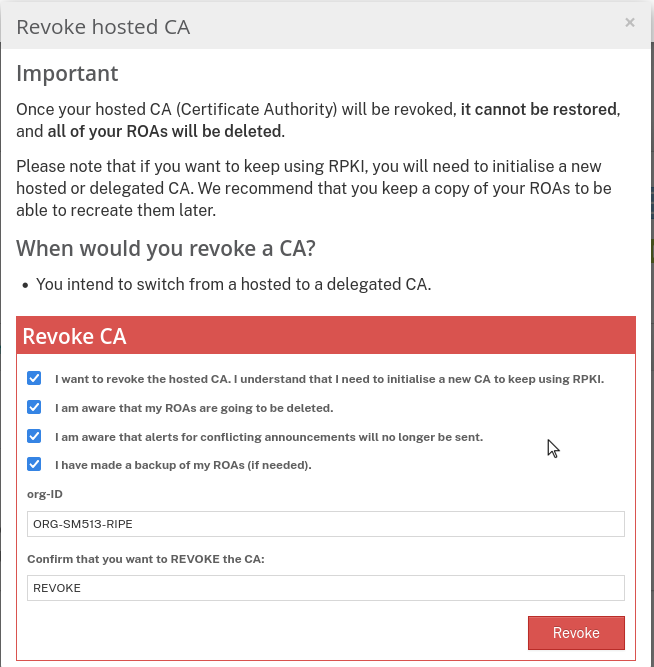Toggle the ROAs going to be deleted checkbox
Viewport: 654px width, 667px height.
click(35, 407)
